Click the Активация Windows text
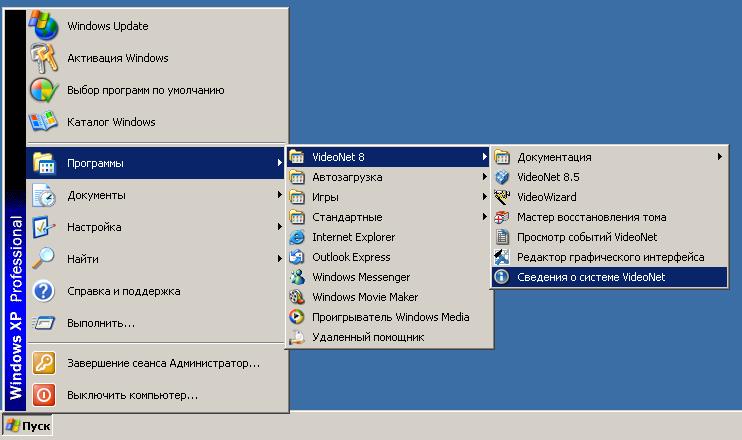The height and width of the screenshot is (440, 742). click(x=118, y=58)
